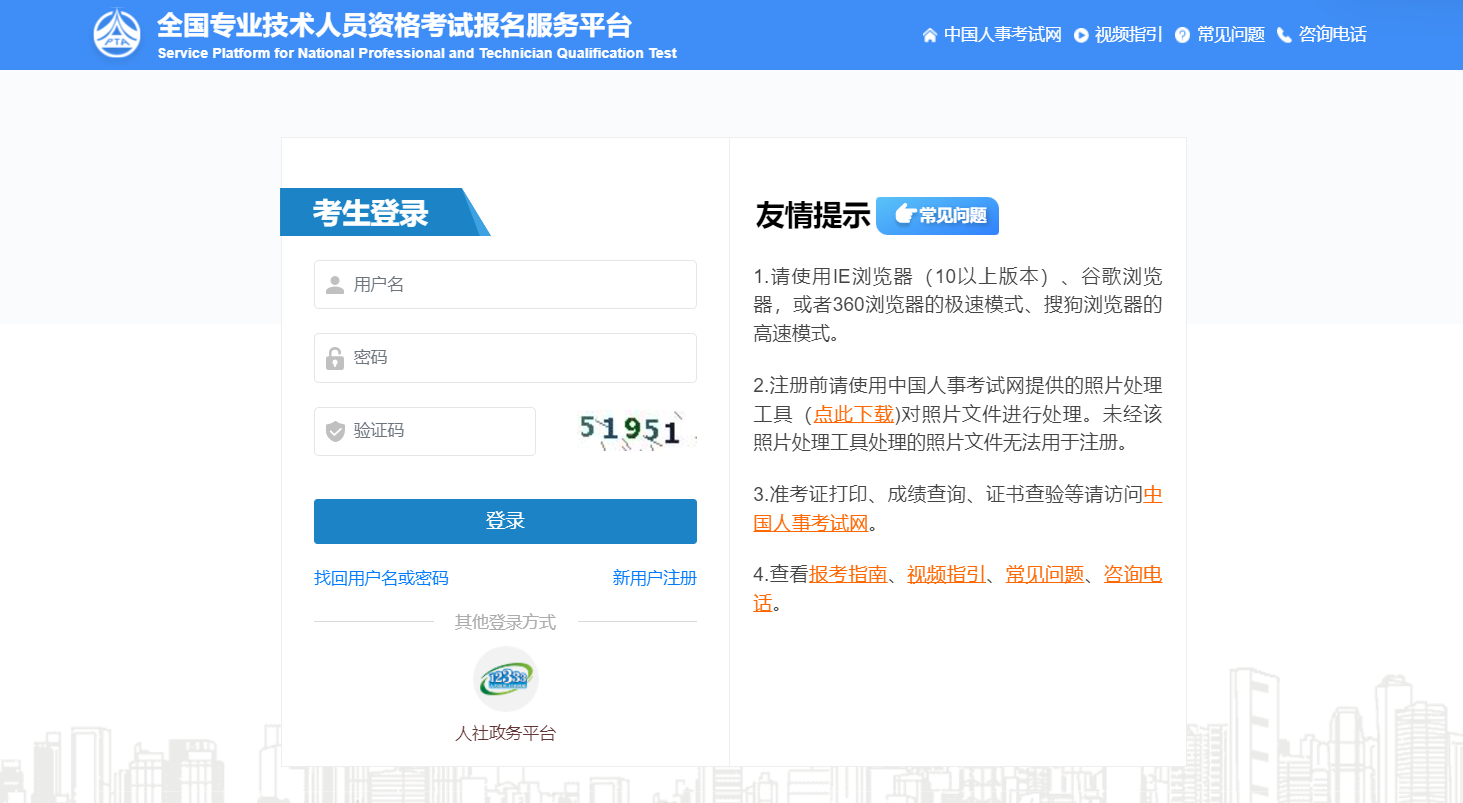Open the 报考指南 link in tip 4
This screenshot has width=1463, height=803.
pyautogui.click(x=848, y=574)
